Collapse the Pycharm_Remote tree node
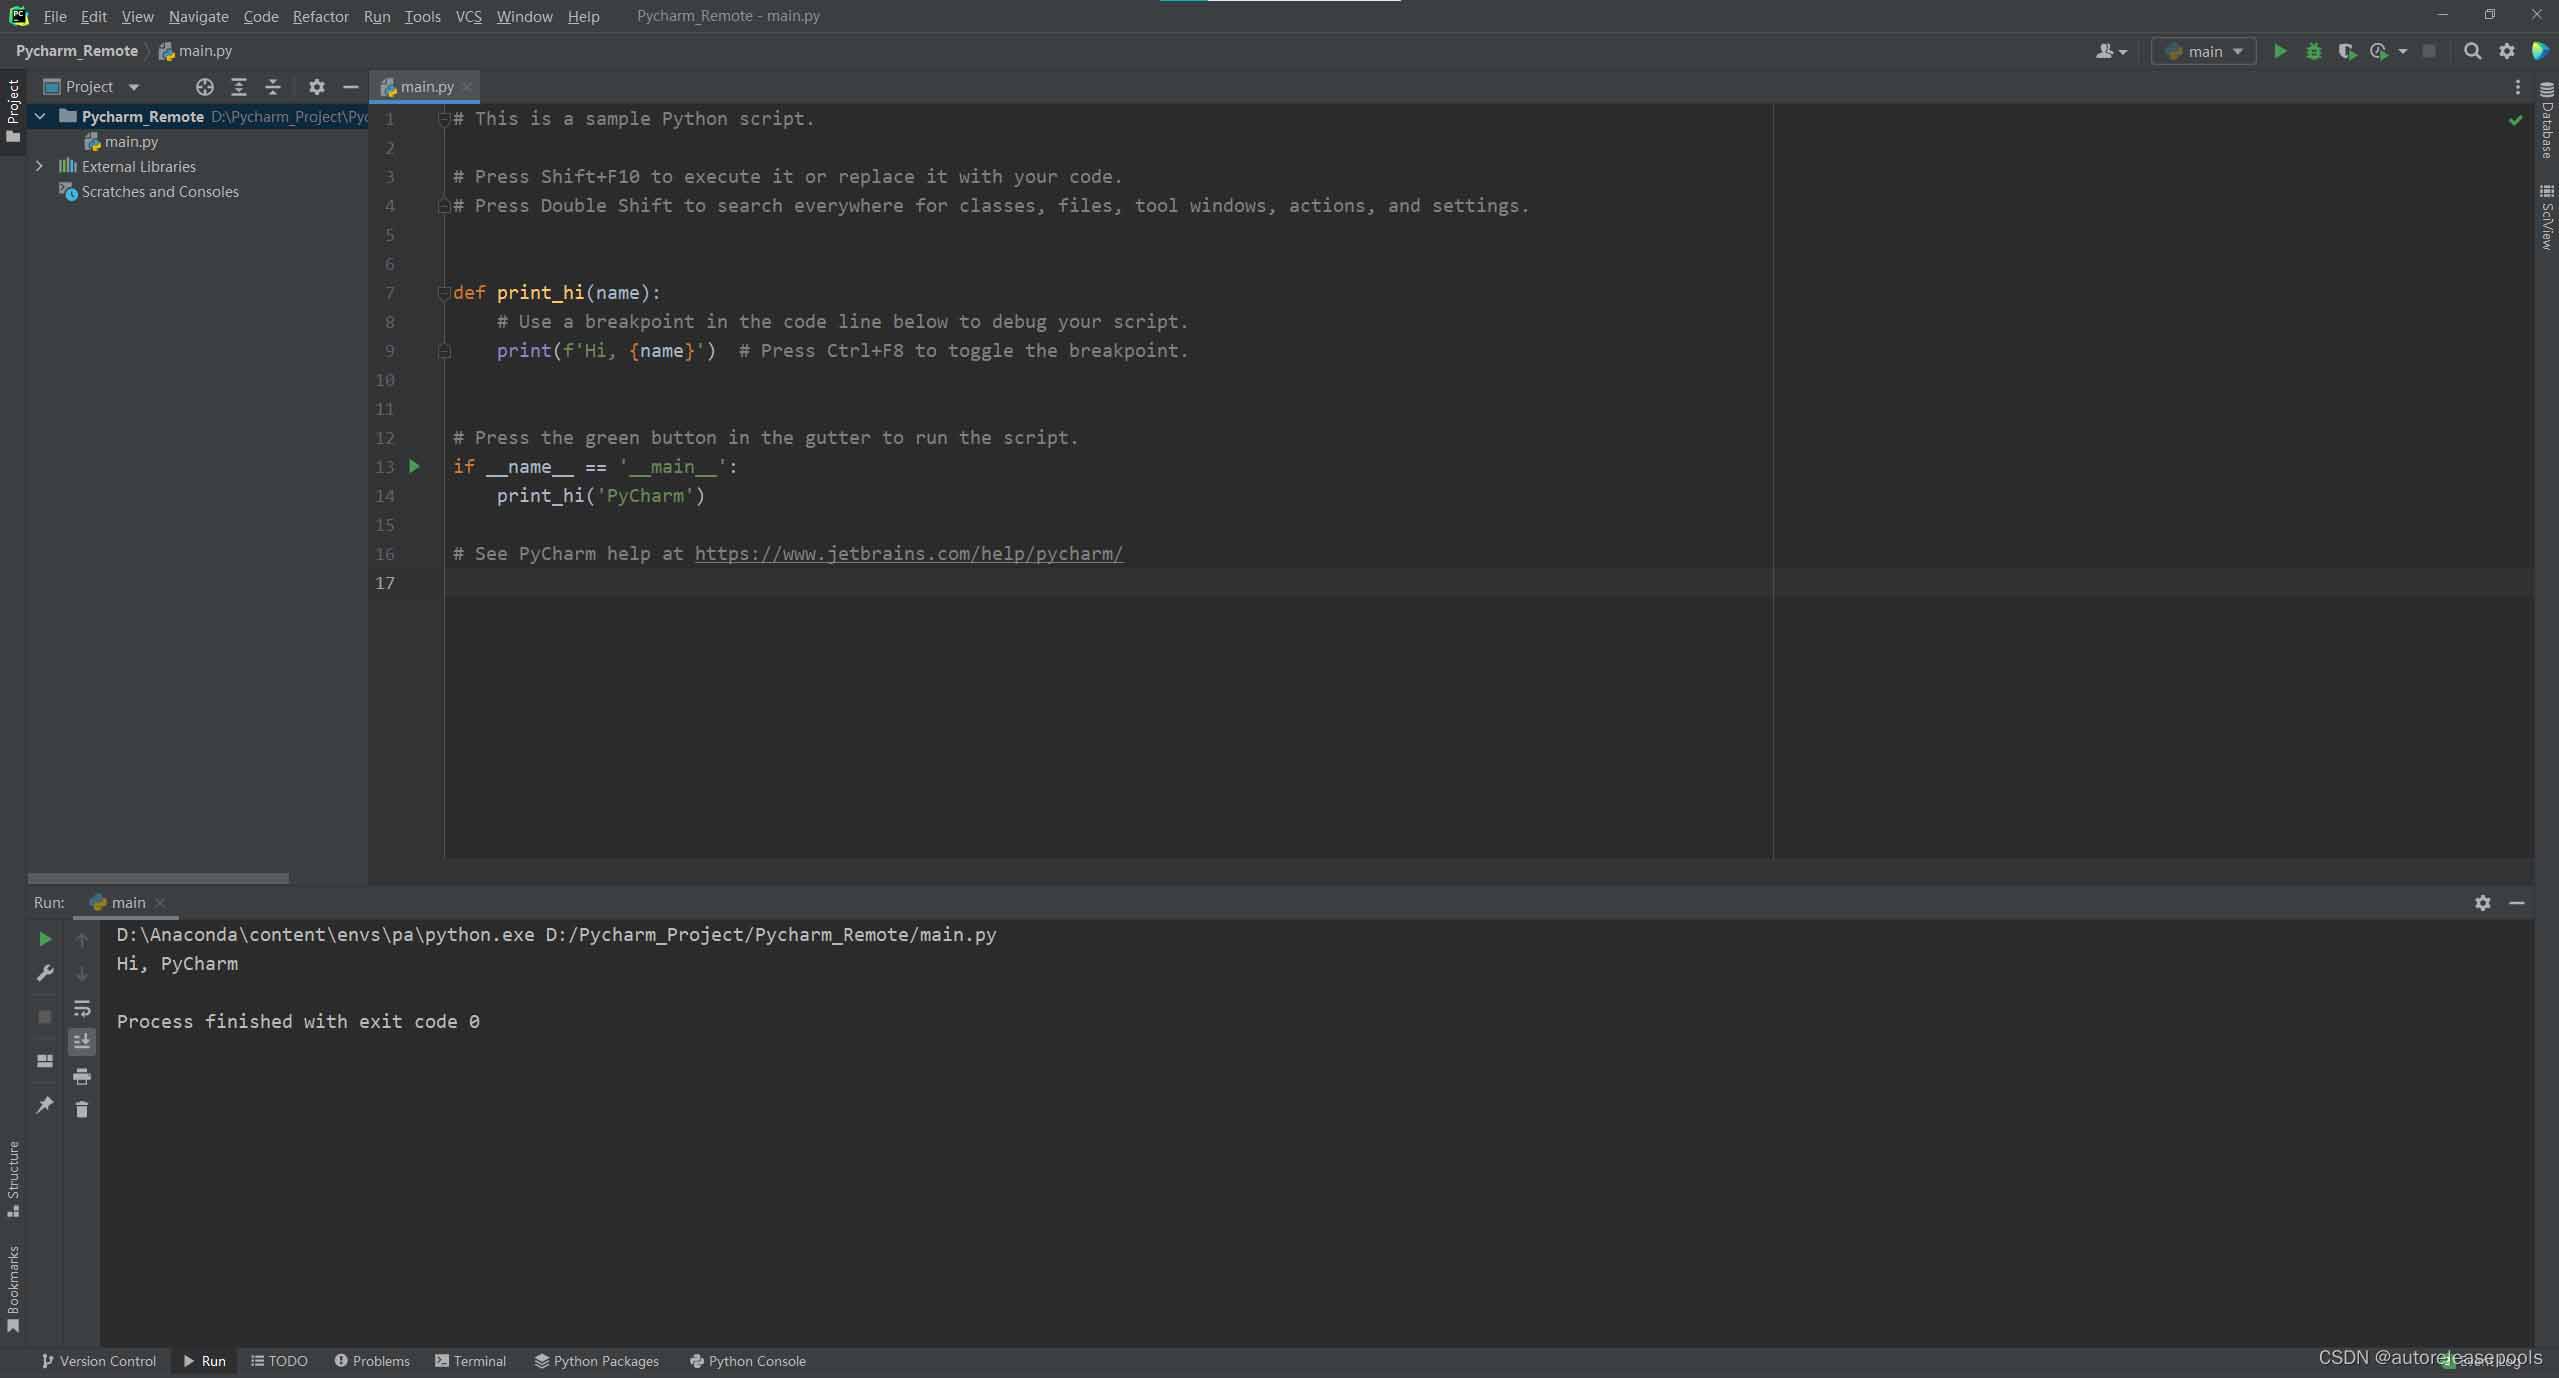The image size is (2559, 1378). 40,116
